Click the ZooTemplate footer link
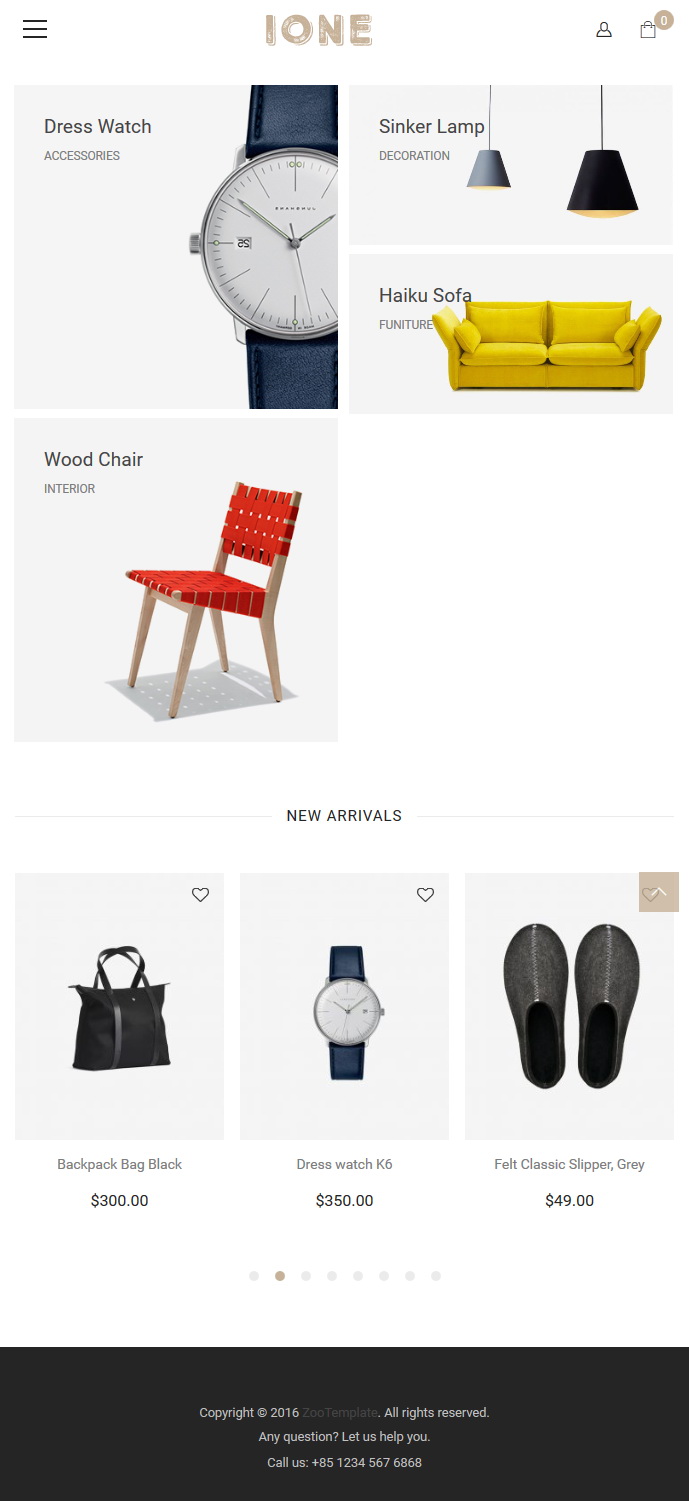 tap(340, 1413)
